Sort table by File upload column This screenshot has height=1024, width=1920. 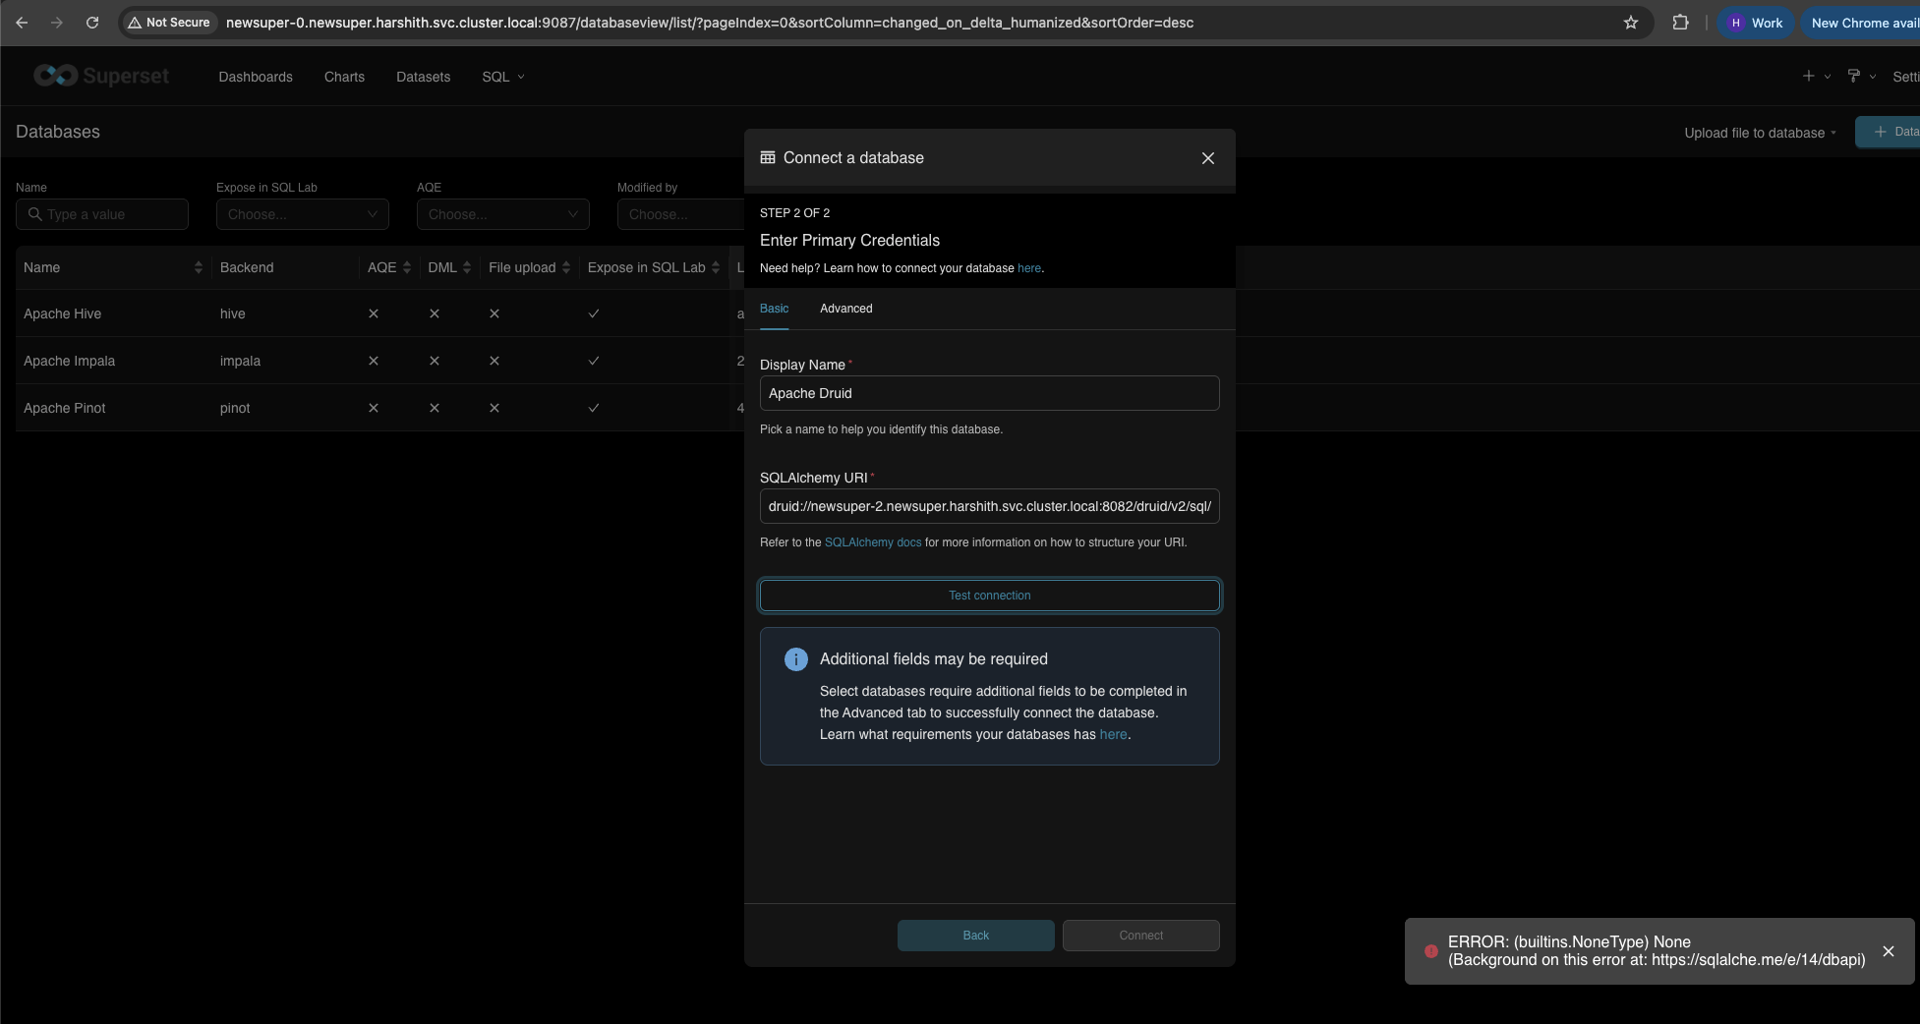point(566,267)
